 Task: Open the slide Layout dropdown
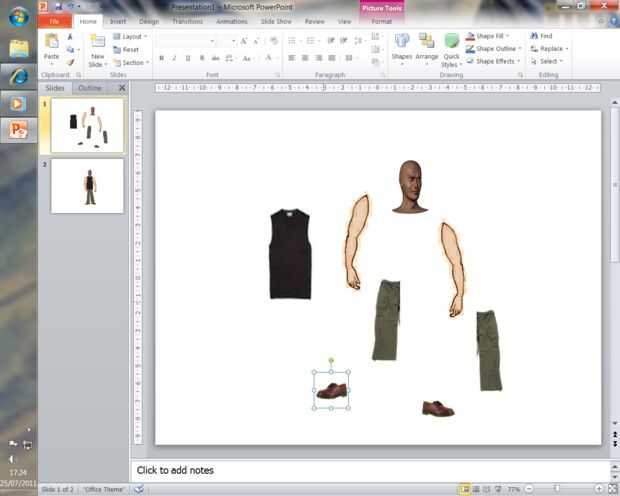130,36
